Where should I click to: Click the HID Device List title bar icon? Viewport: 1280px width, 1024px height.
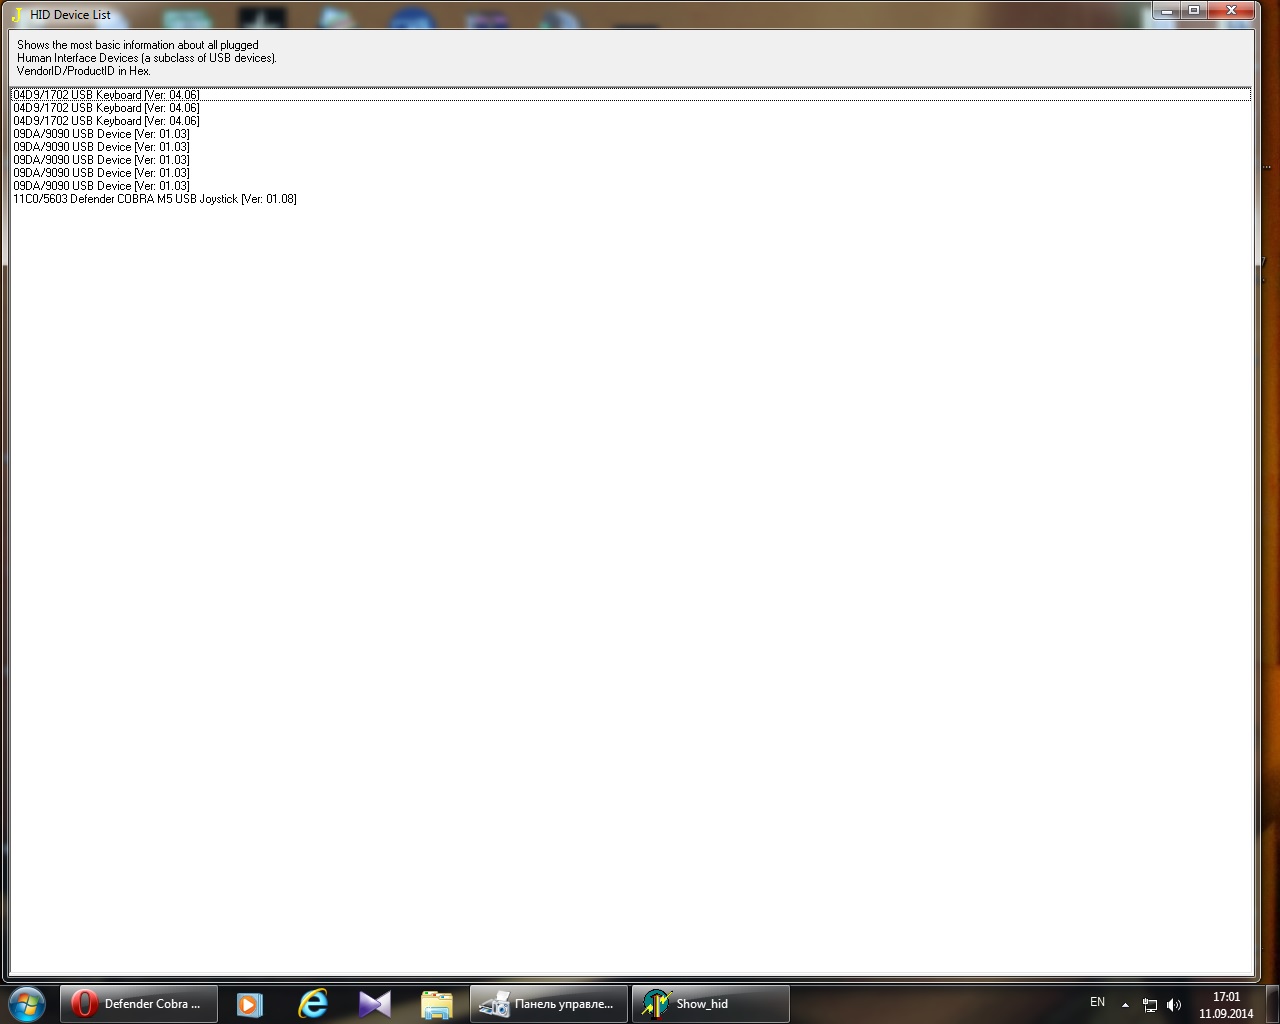[x=17, y=14]
